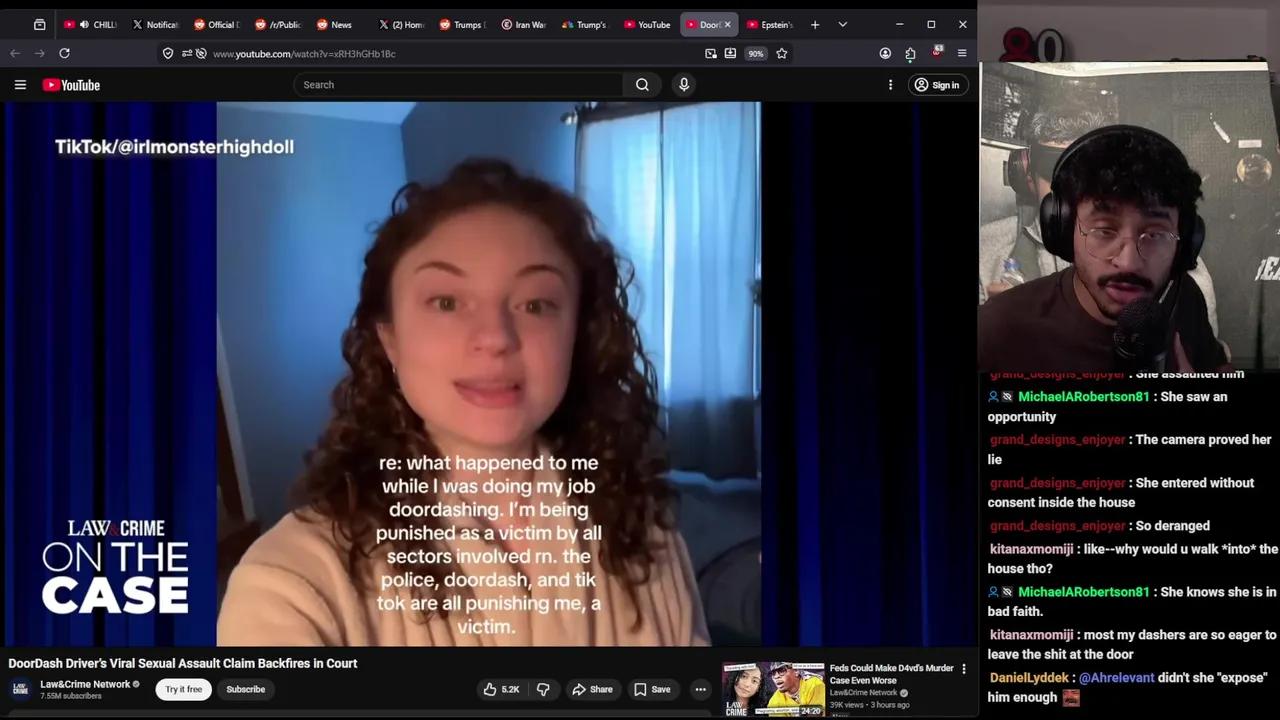1280x720 pixels.
Task: Open options menu for recommended D4vd video
Action: click(964, 669)
